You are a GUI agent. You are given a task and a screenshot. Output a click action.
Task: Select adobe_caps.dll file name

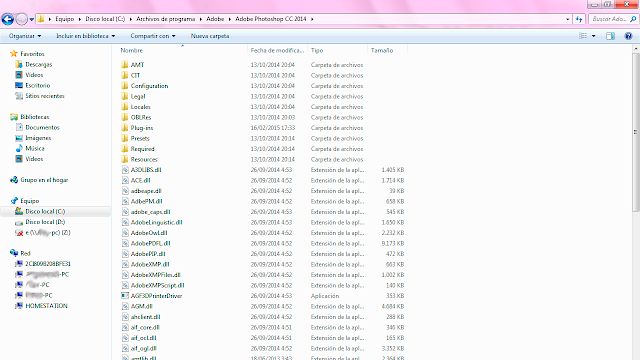[x=150, y=212]
